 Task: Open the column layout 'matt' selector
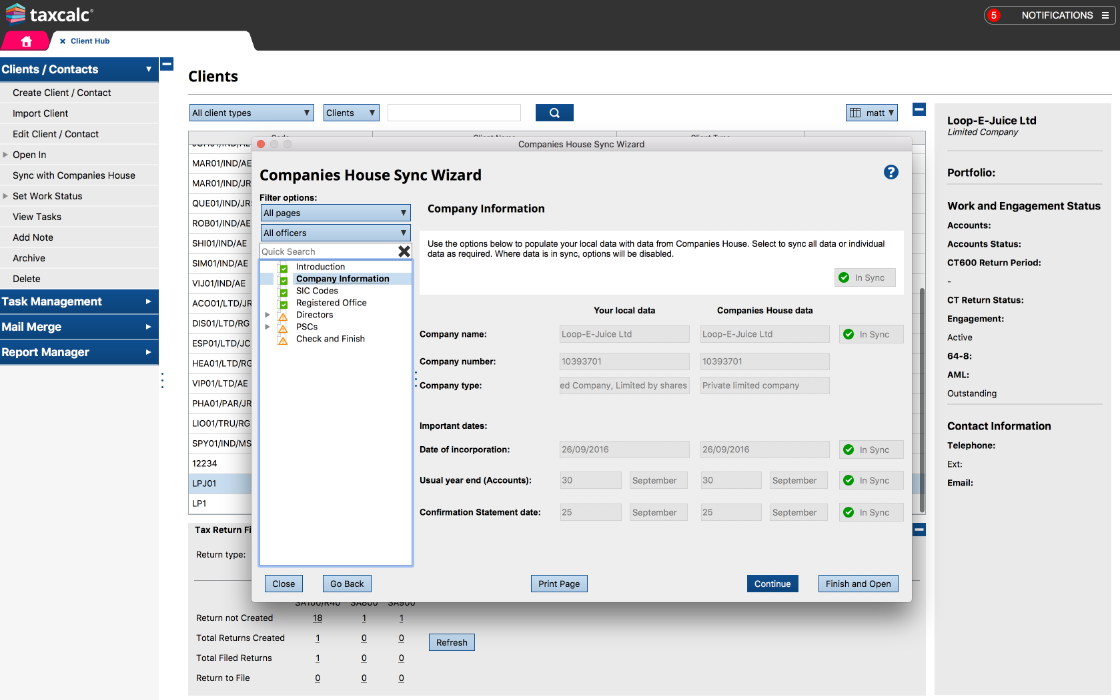tap(872, 113)
